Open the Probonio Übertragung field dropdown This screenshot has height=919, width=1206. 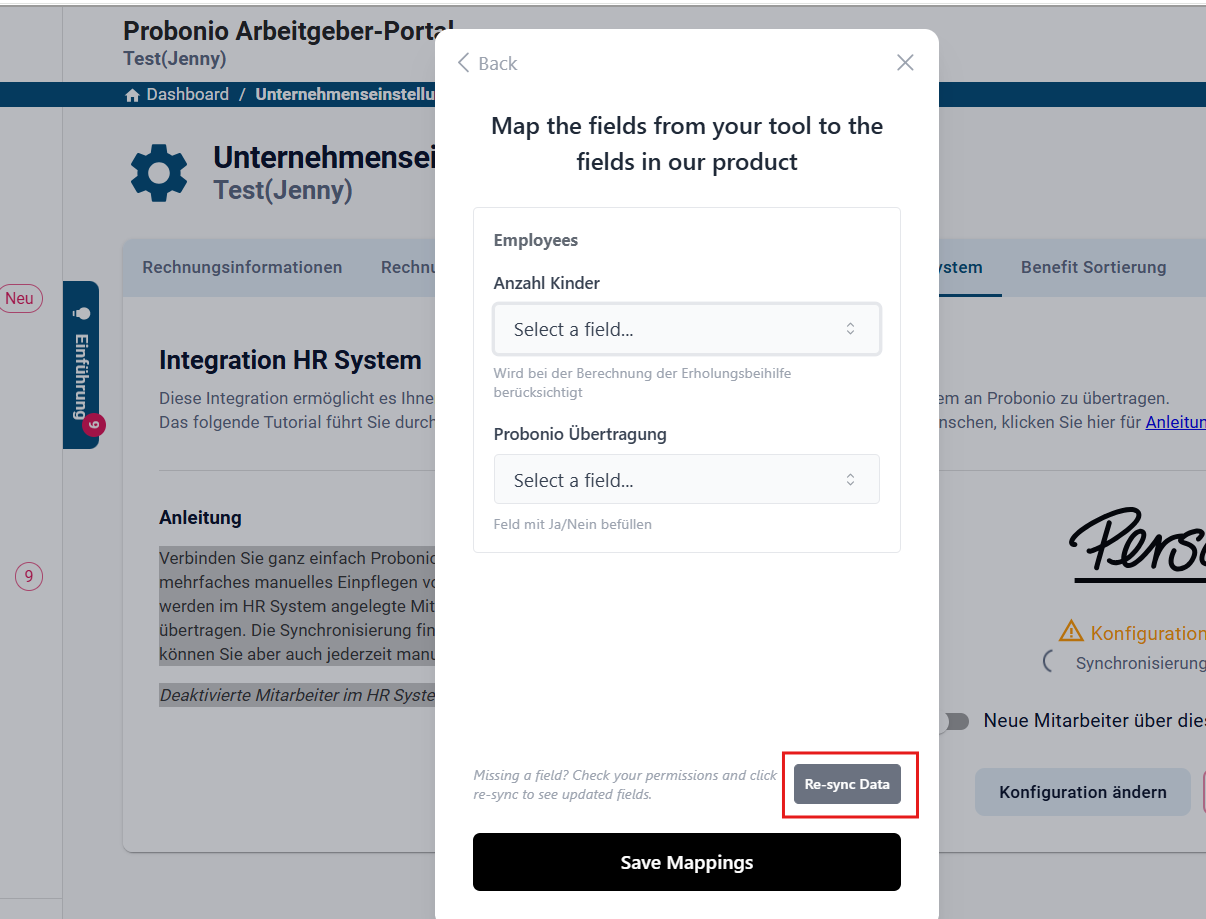point(687,480)
